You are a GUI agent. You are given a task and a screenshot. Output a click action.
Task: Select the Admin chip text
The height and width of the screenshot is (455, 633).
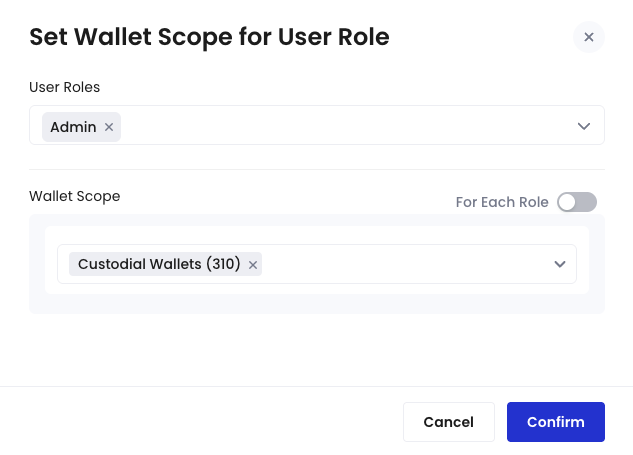pyautogui.click(x=73, y=127)
